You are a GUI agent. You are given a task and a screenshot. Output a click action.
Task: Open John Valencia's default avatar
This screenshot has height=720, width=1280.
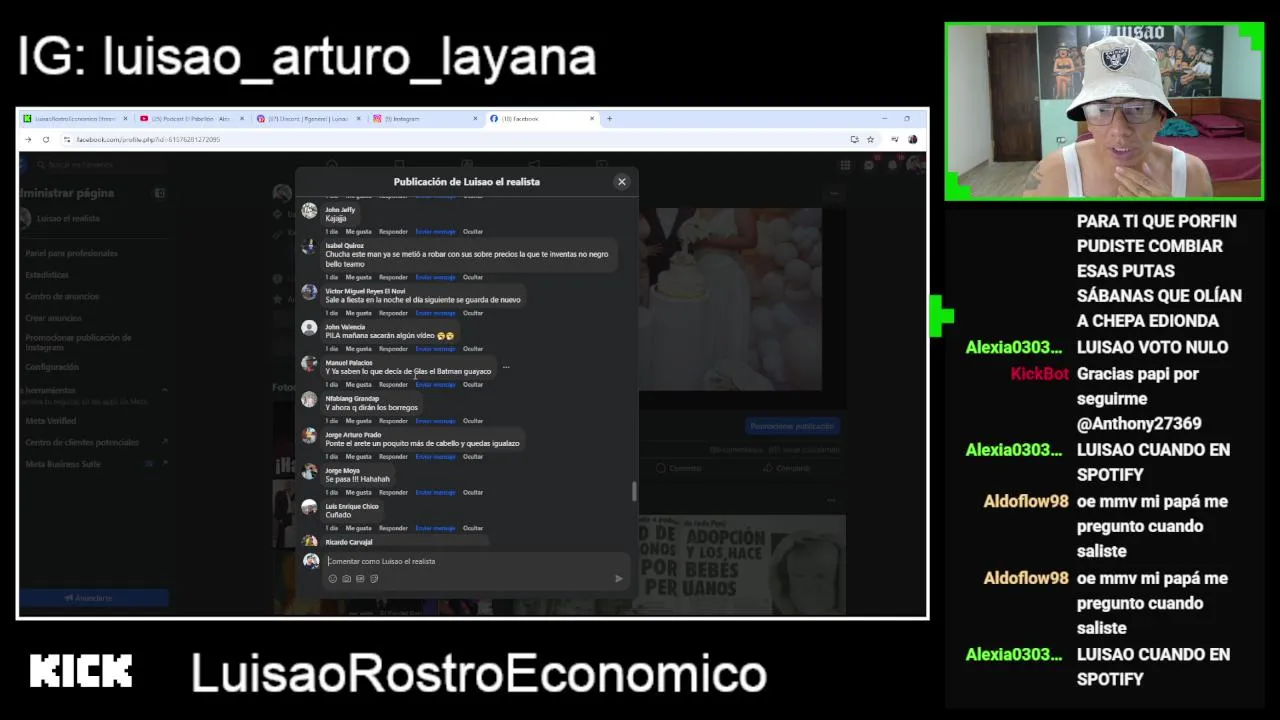[309, 328]
